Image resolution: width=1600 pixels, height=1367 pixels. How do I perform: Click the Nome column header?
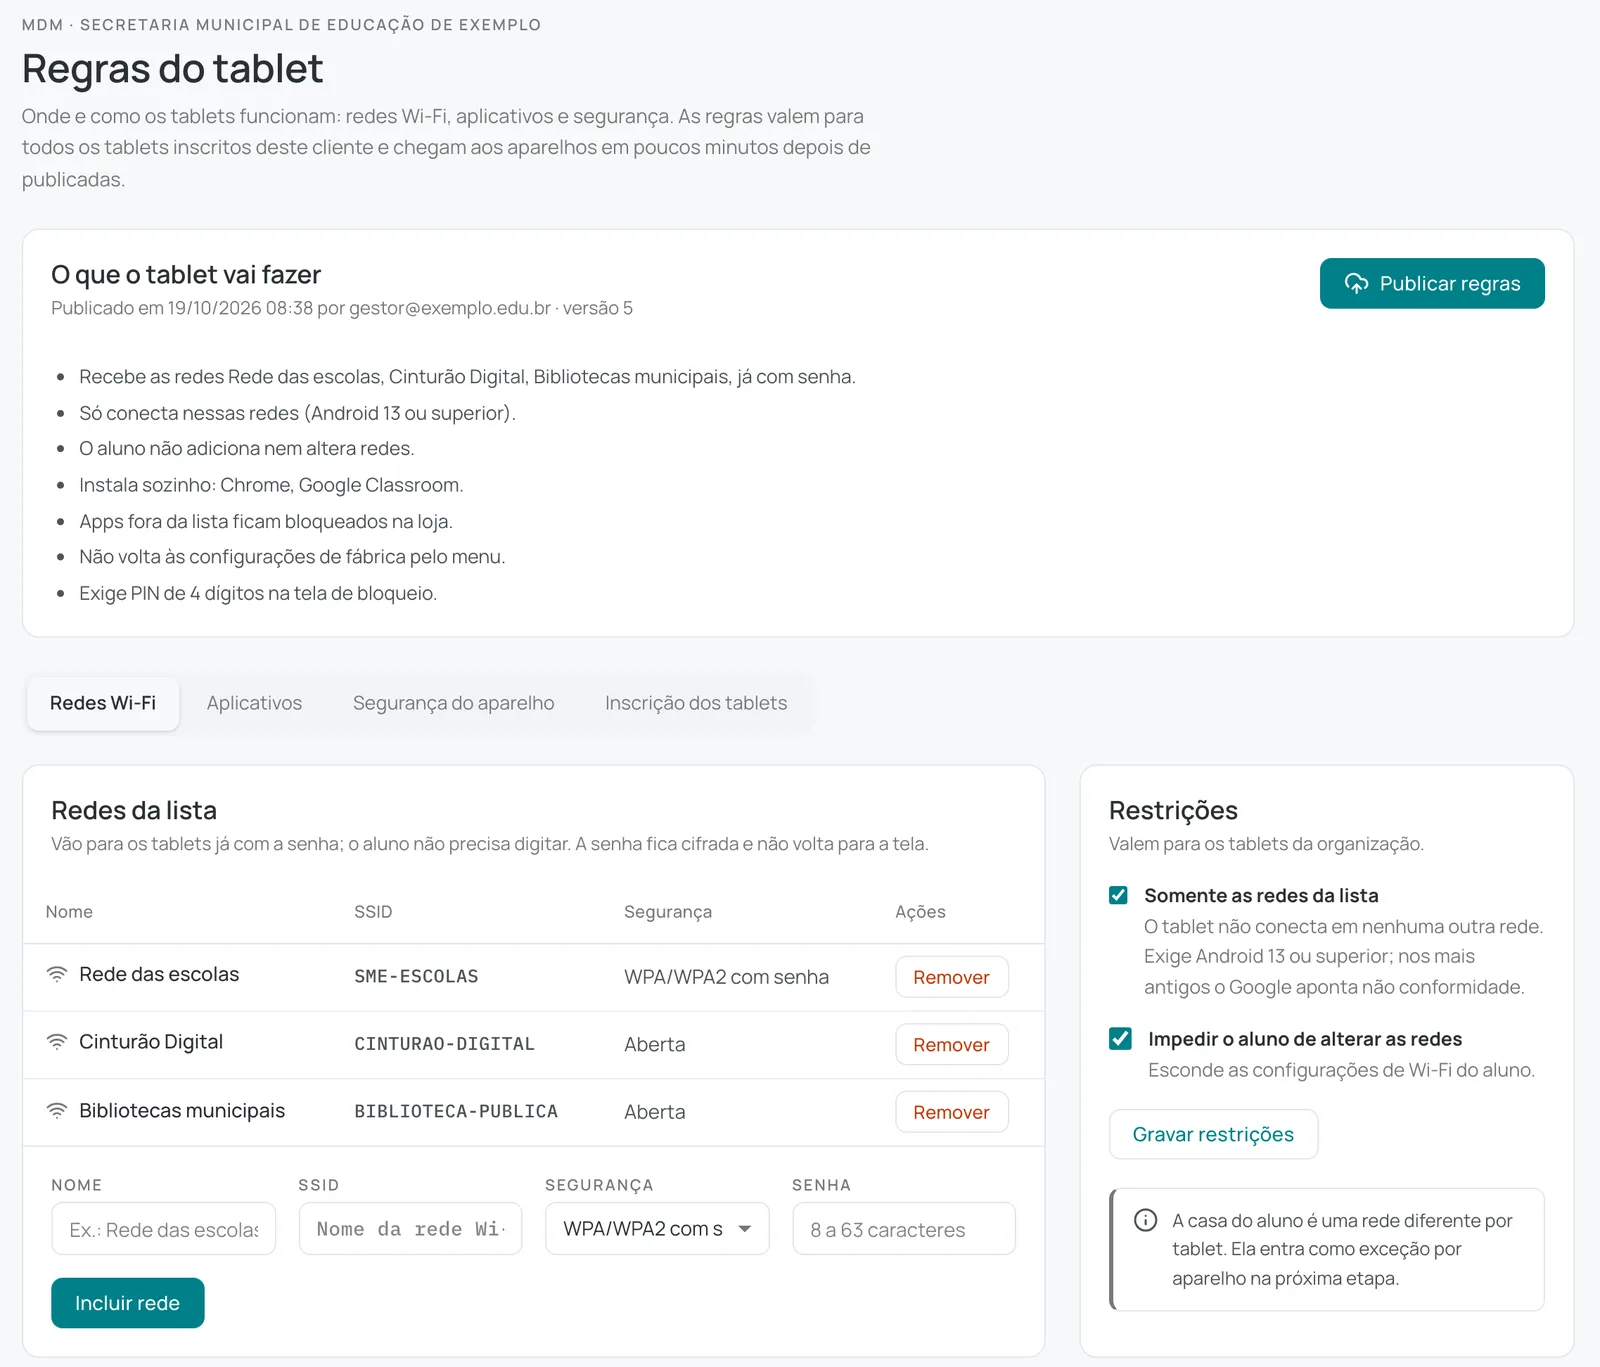[x=69, y=912]
